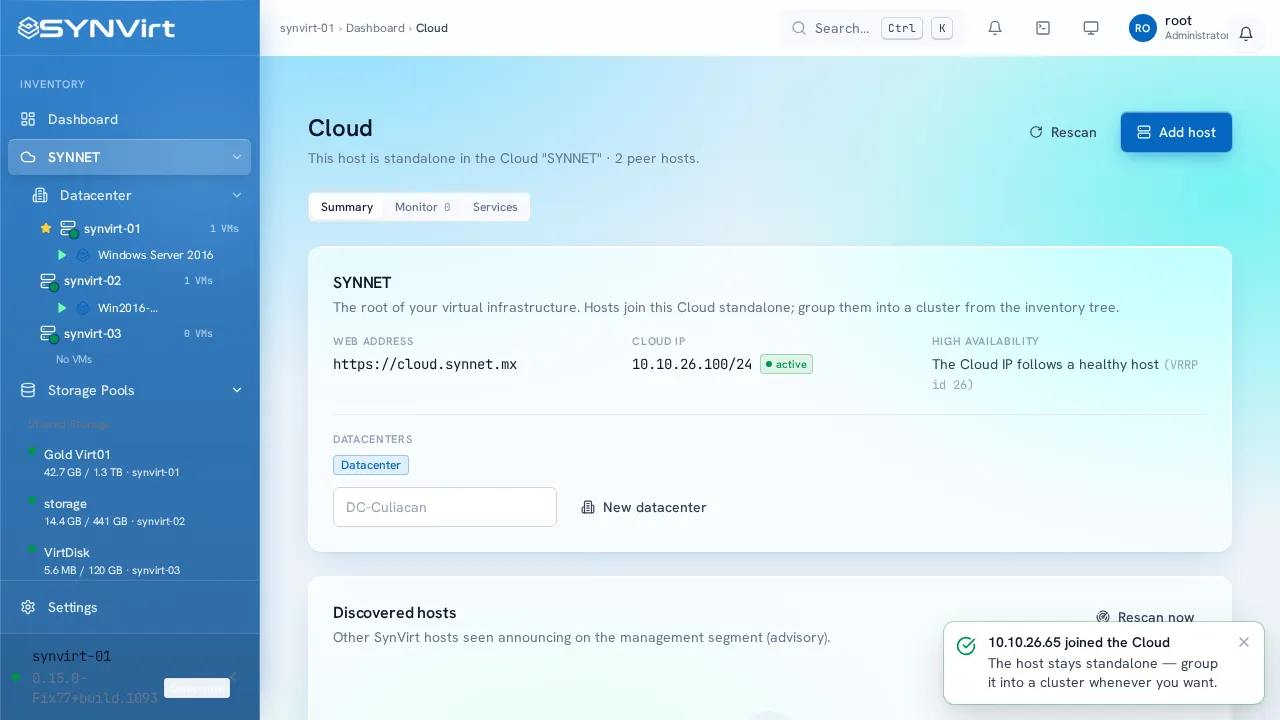Click the synvirt-02 host server icon
The height and width of the screenshot is (720, 1280).
click(48, 281)
